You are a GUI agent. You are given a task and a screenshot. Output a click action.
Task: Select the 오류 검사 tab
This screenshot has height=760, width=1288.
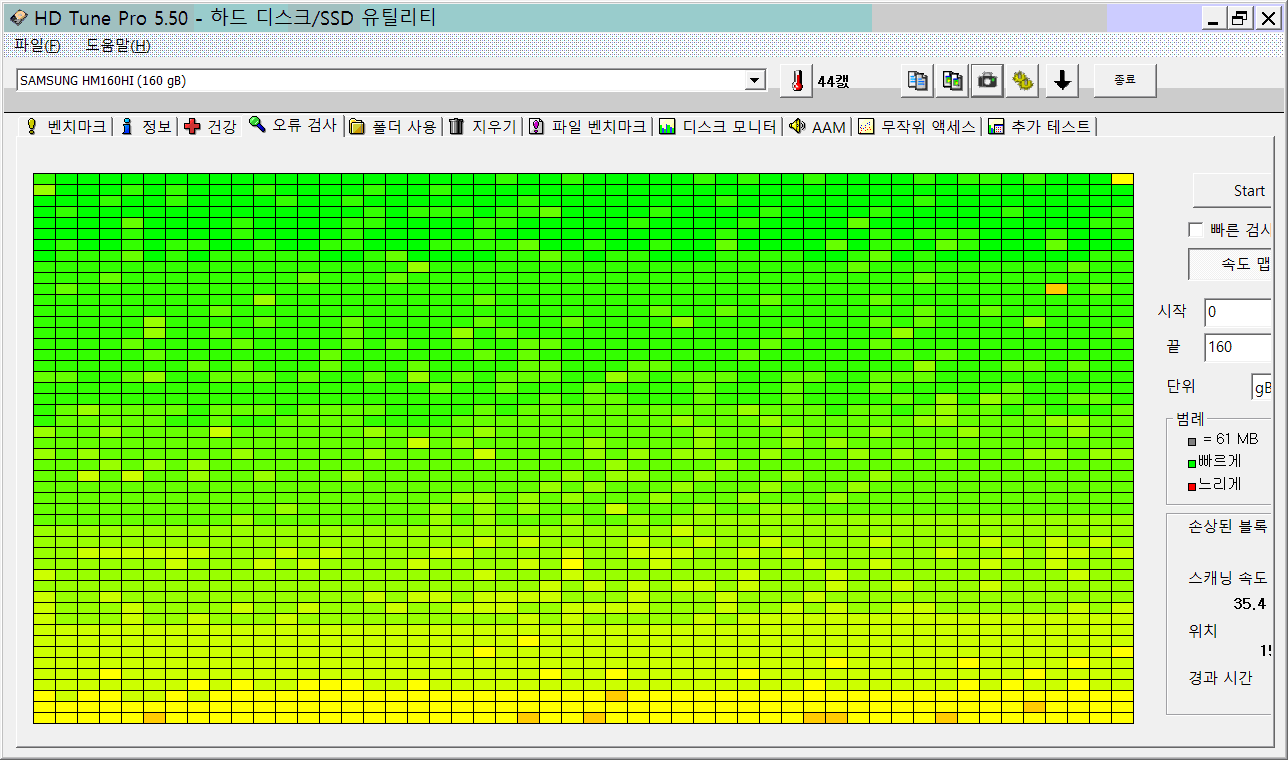pos(293,125)
